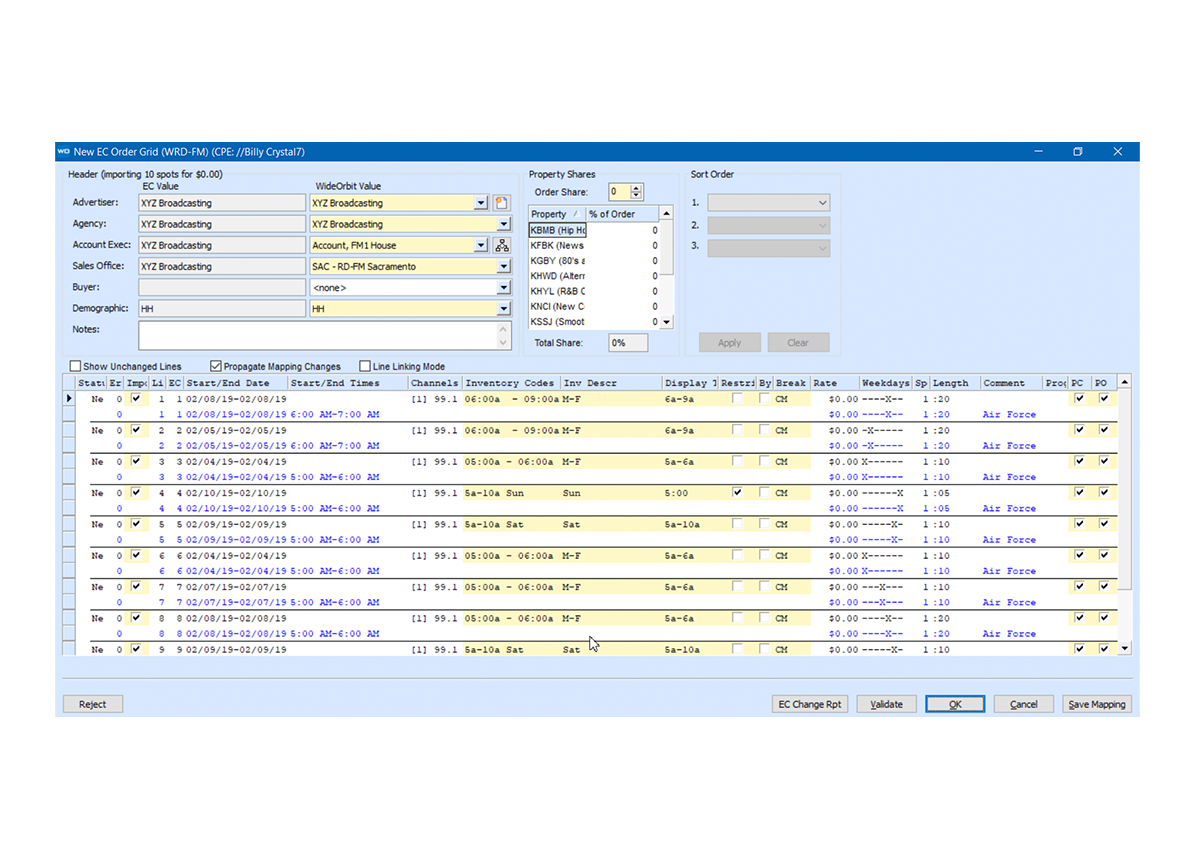Open the first Sort Order dropdown
The width and height of the screenshot is (1195, 859).
(768, 203)
